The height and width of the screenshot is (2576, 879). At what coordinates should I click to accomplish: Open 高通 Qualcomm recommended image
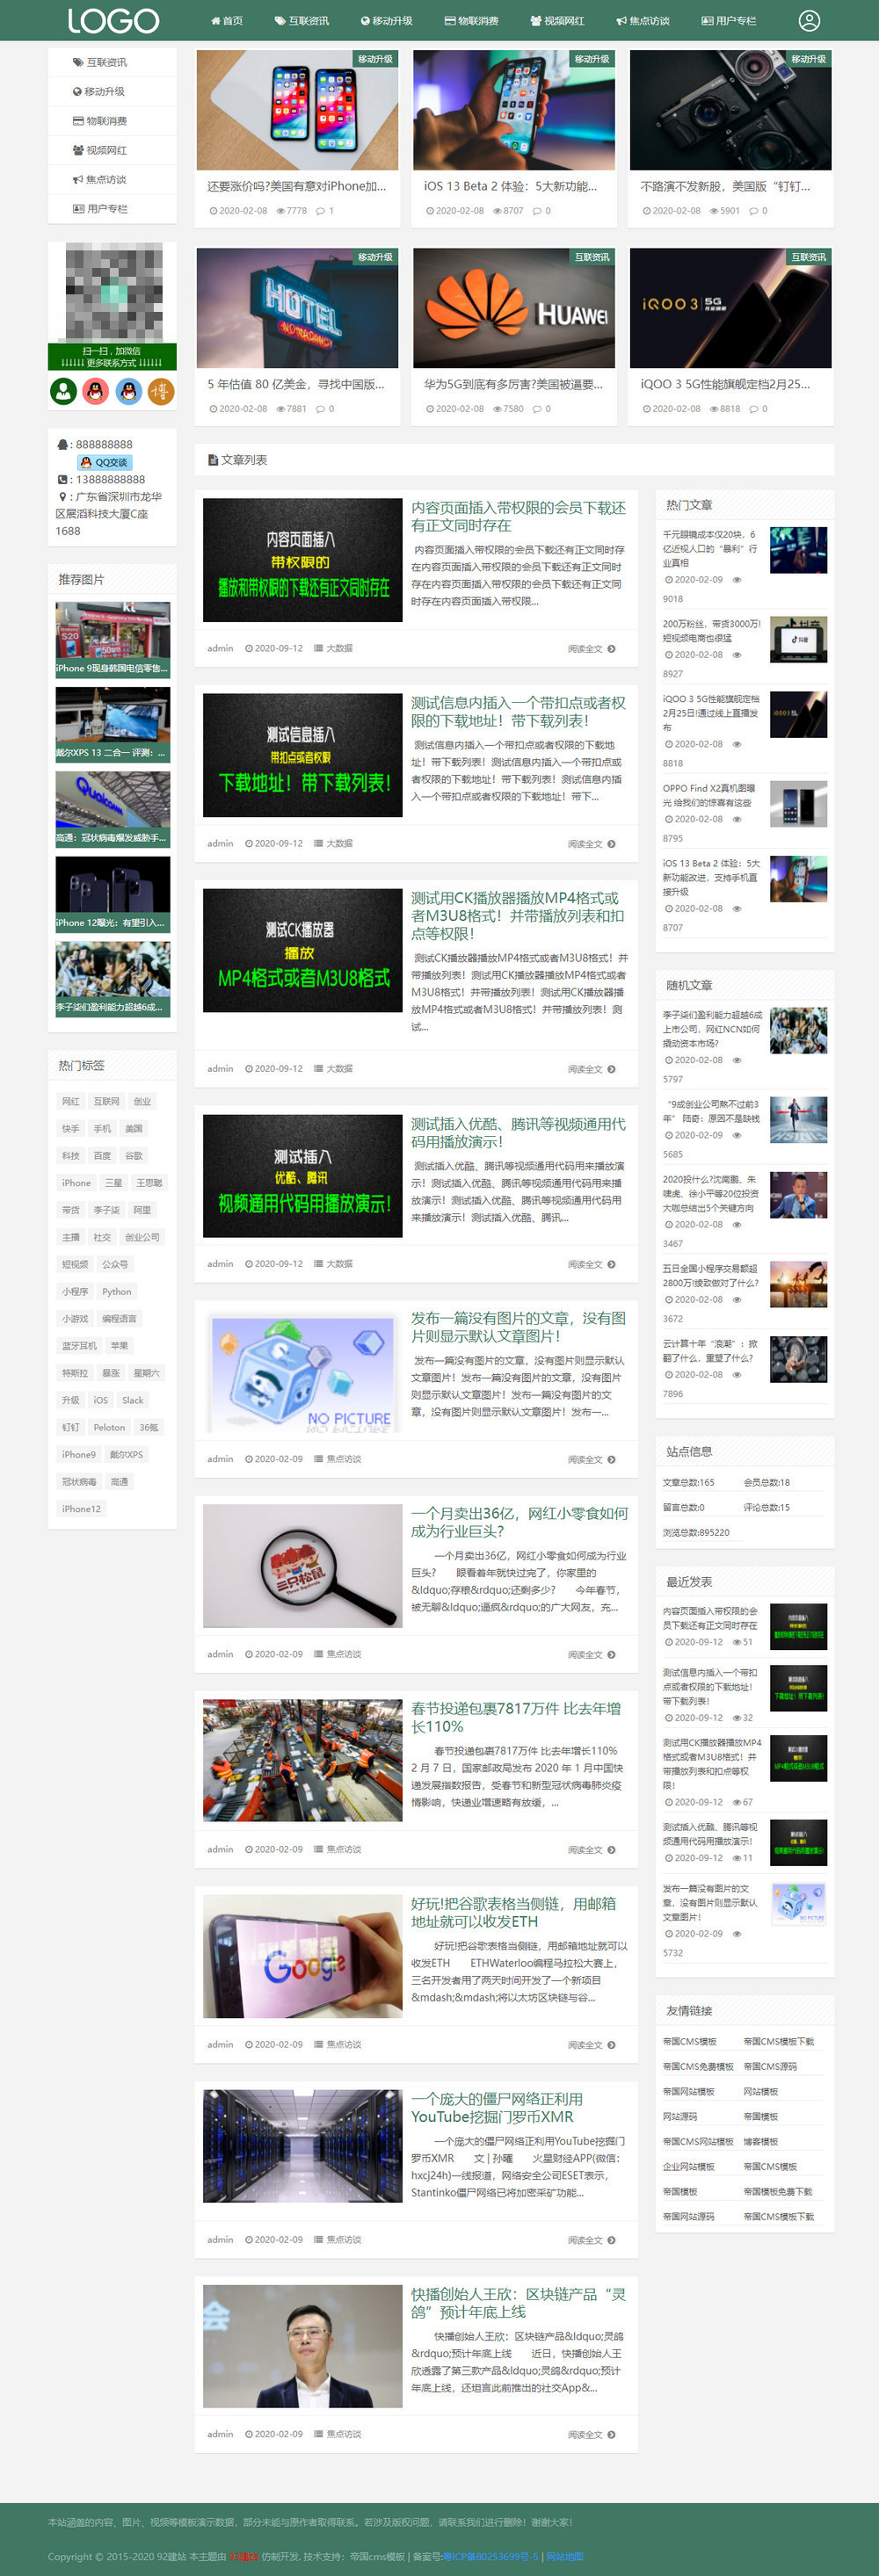(112, 810)
